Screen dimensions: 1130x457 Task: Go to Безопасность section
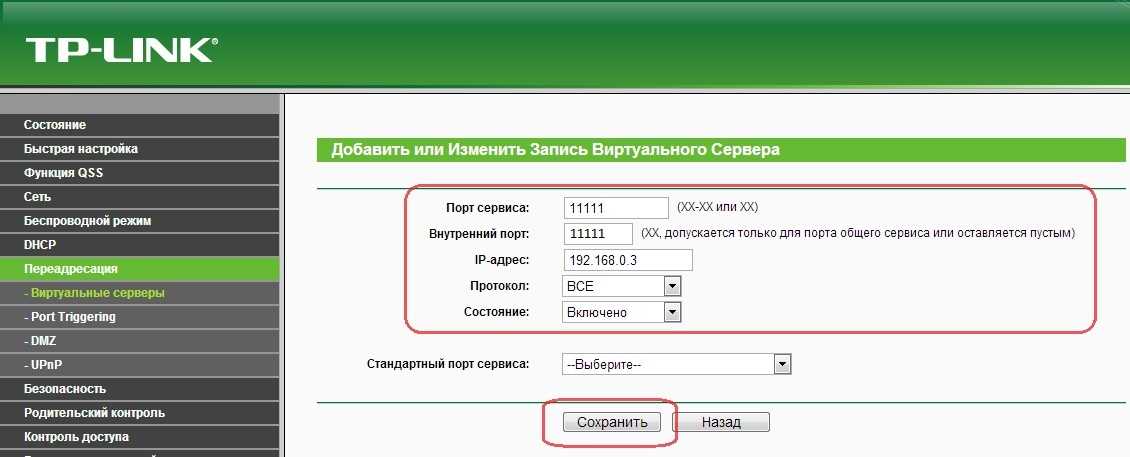(65, 389)
